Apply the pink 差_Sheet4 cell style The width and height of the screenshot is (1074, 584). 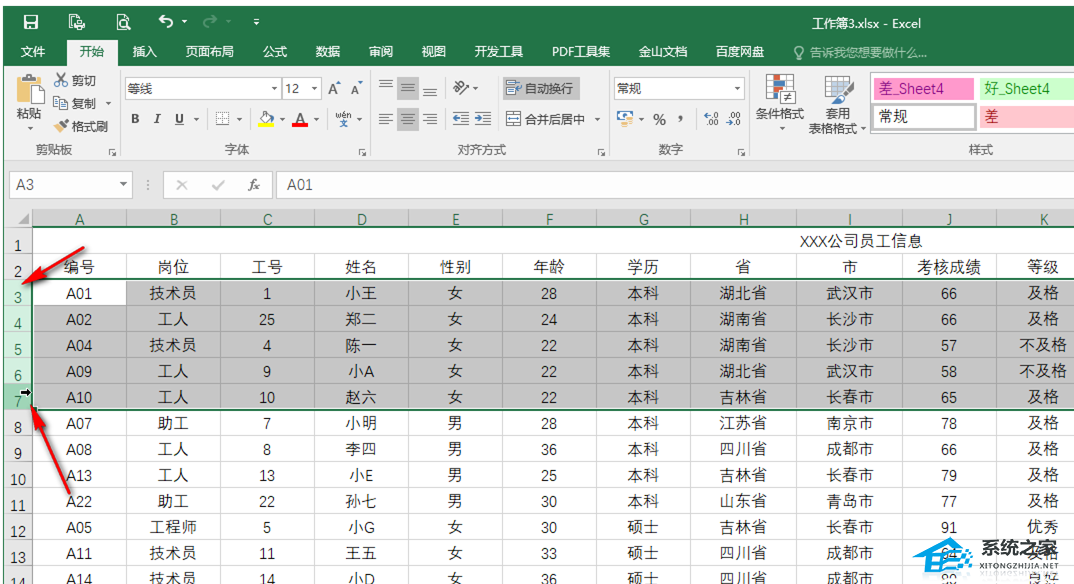pos(923,88)
